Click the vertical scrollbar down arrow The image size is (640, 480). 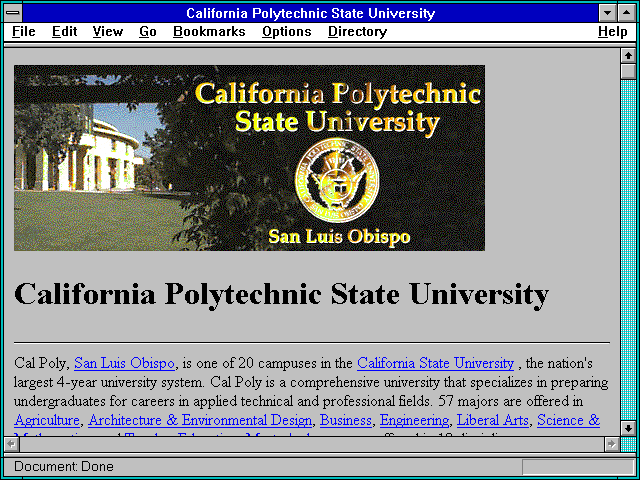click(x=628, y=428)
